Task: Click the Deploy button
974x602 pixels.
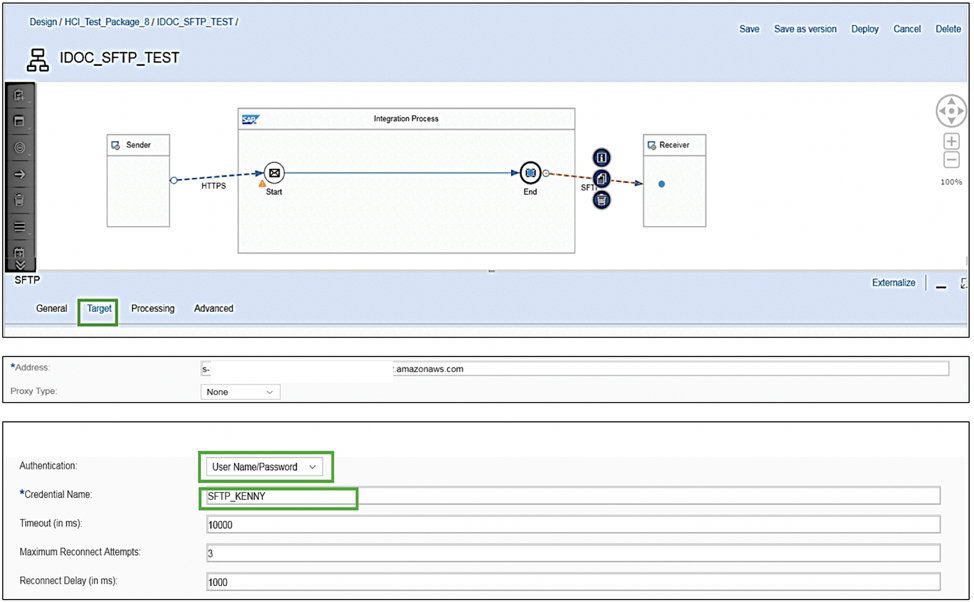Action: click(x=864, y=29)
